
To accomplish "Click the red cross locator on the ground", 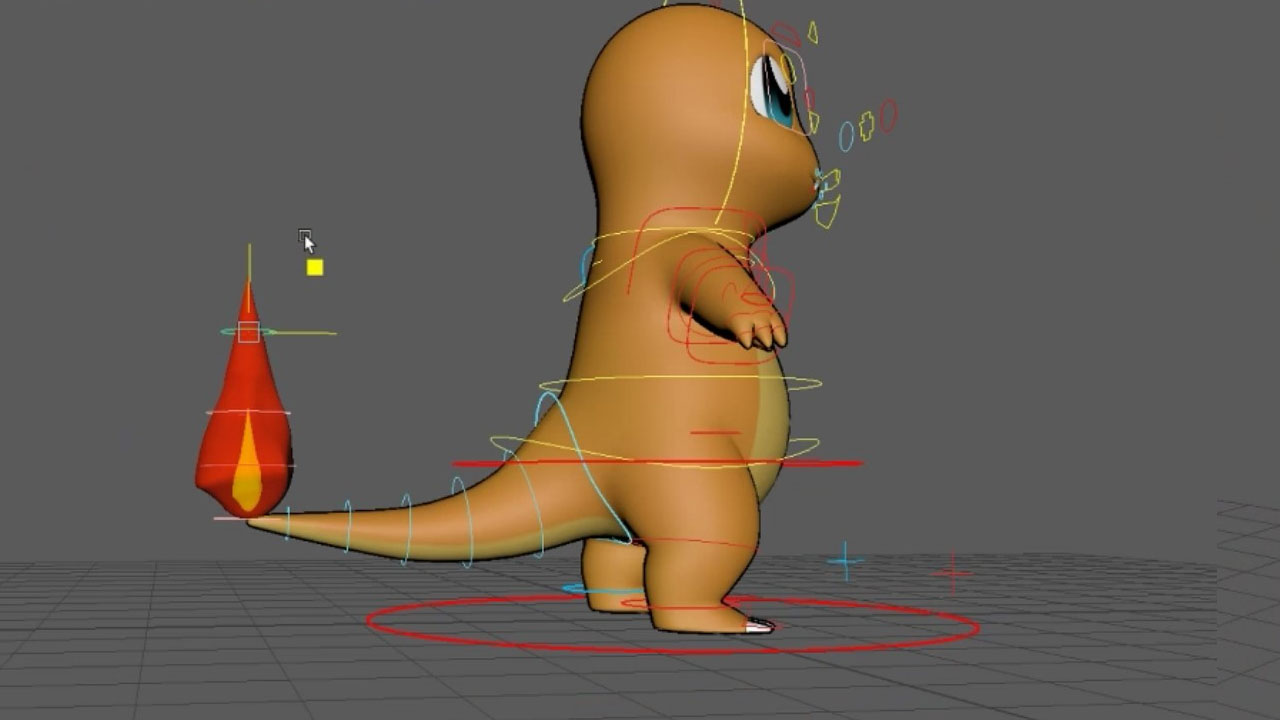I will tap(951, 574).
